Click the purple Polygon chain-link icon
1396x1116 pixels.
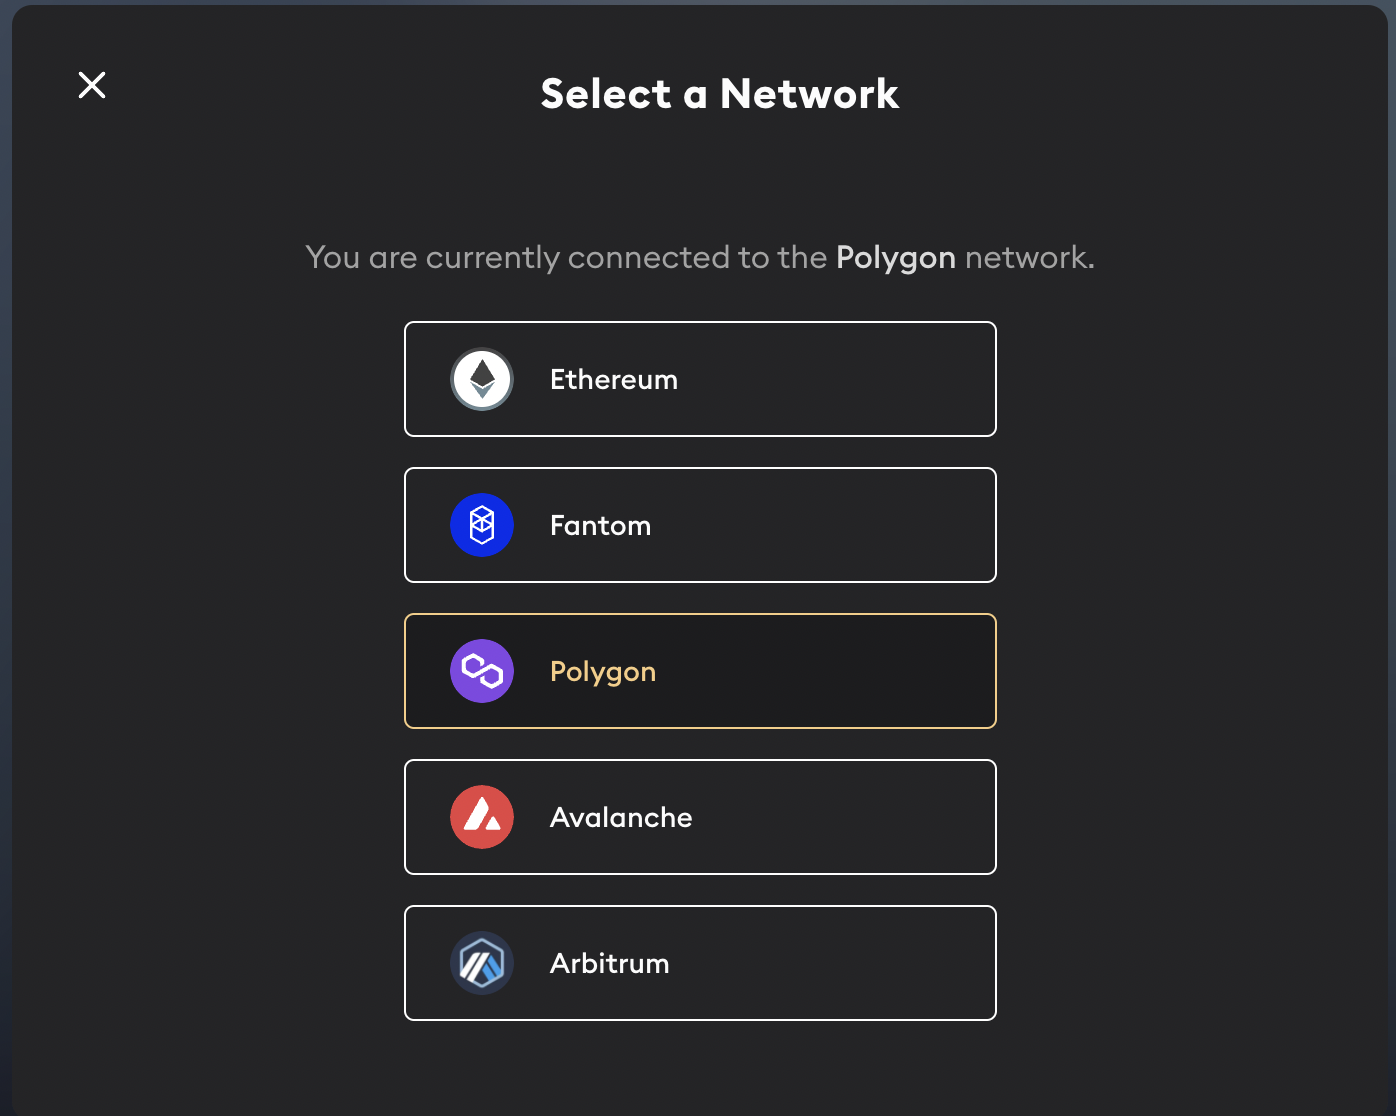pyautogui.click(x=482, y=671)
